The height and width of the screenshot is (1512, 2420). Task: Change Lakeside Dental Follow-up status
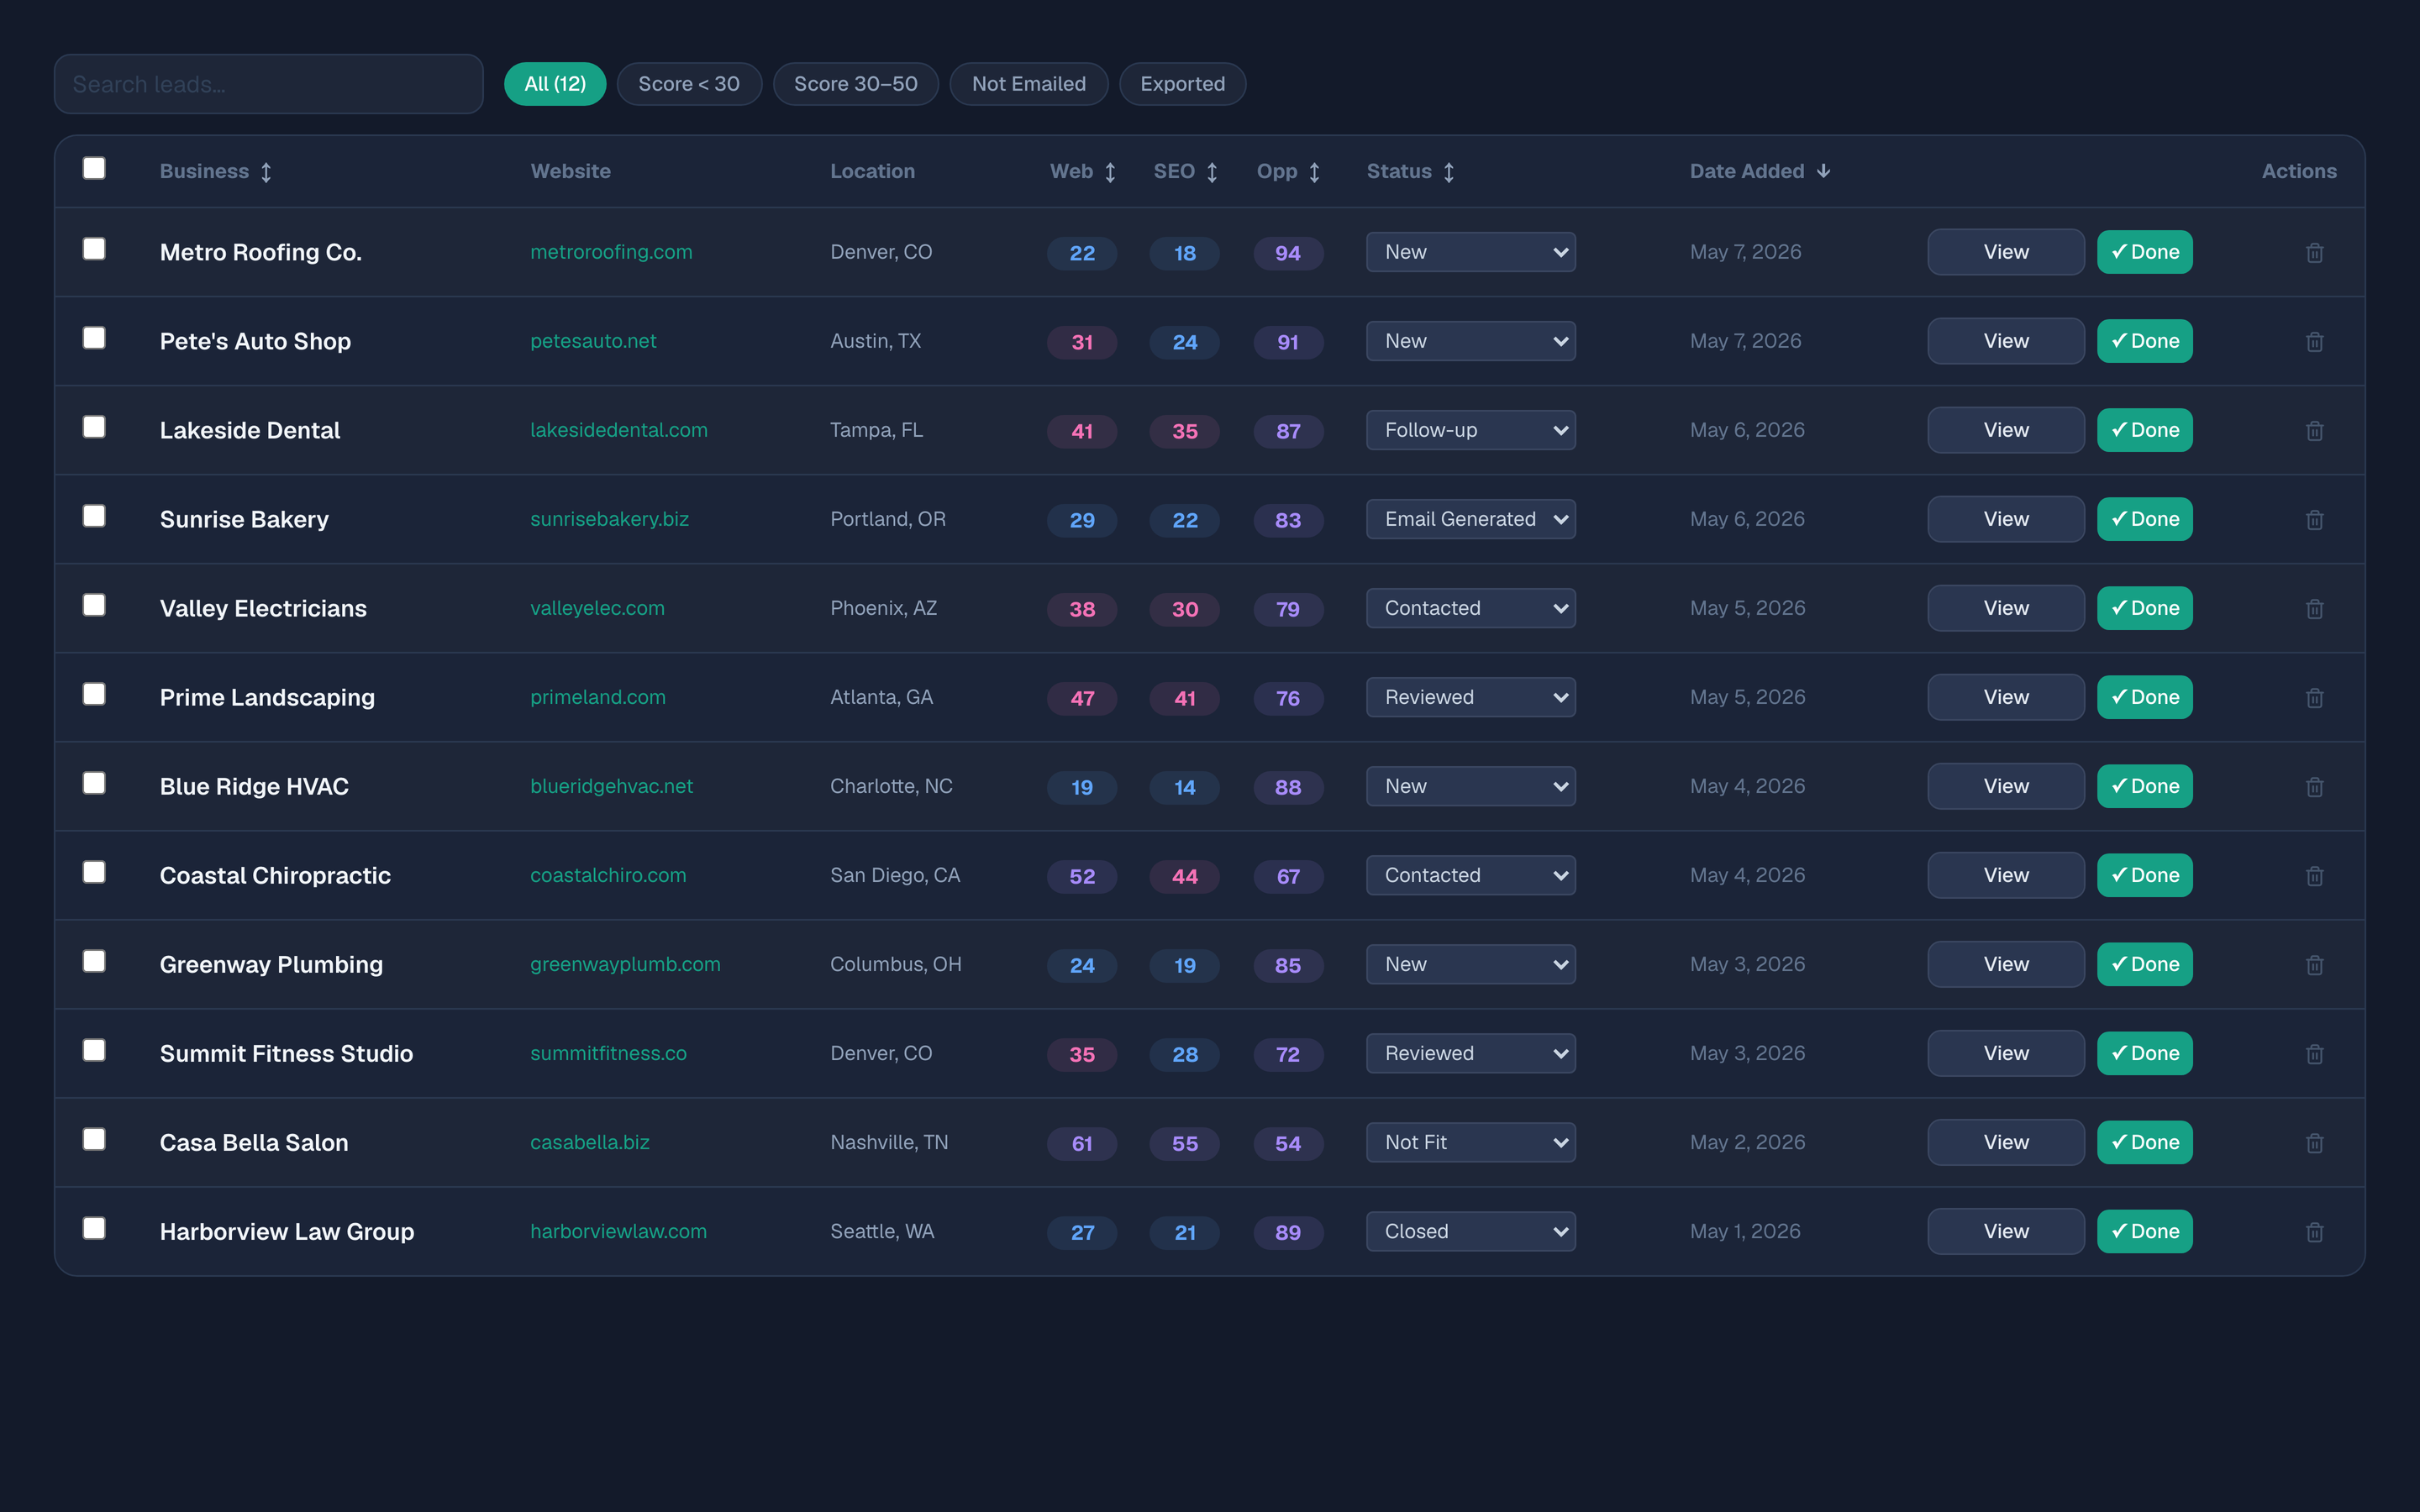pos(1471,430)
